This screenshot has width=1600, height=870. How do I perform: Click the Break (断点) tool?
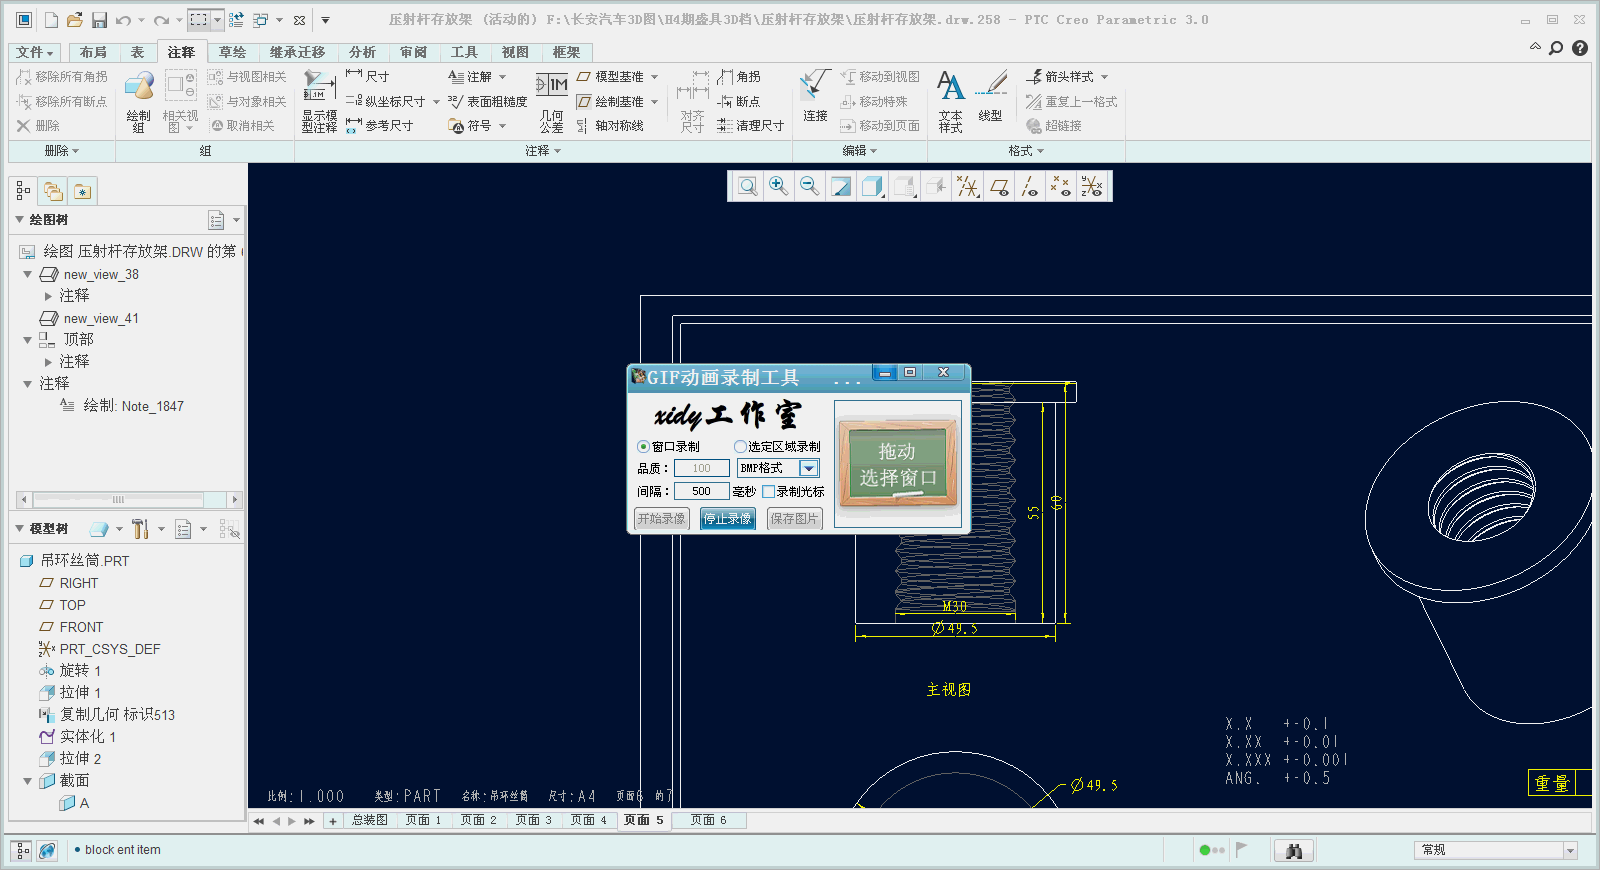(x=739, y=101)
